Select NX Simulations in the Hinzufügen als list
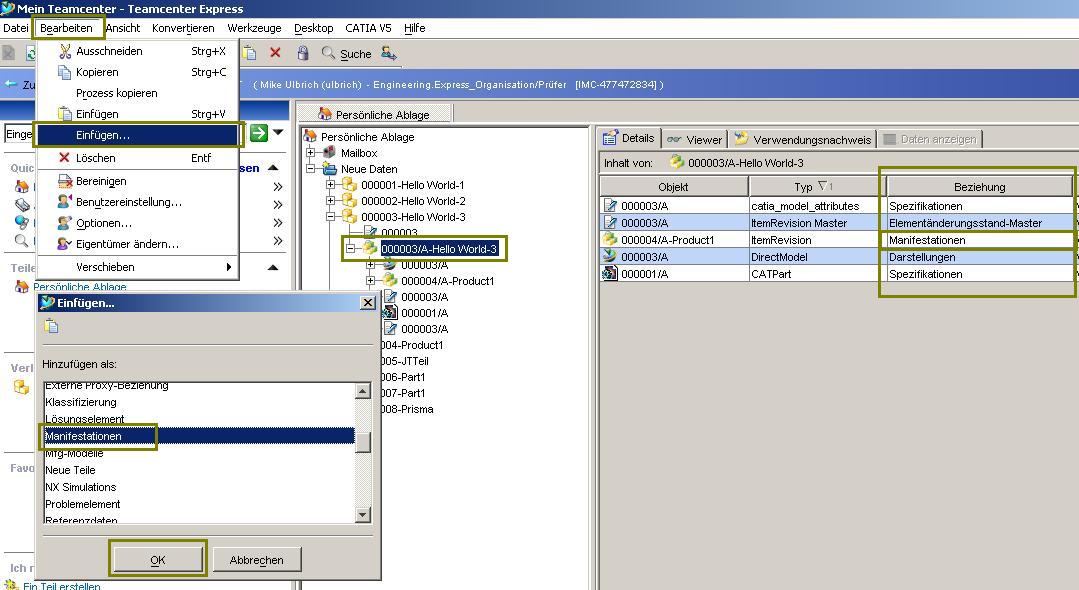Image resolution: width=1079 pixels, height=590 pixels. click(200, 487)
